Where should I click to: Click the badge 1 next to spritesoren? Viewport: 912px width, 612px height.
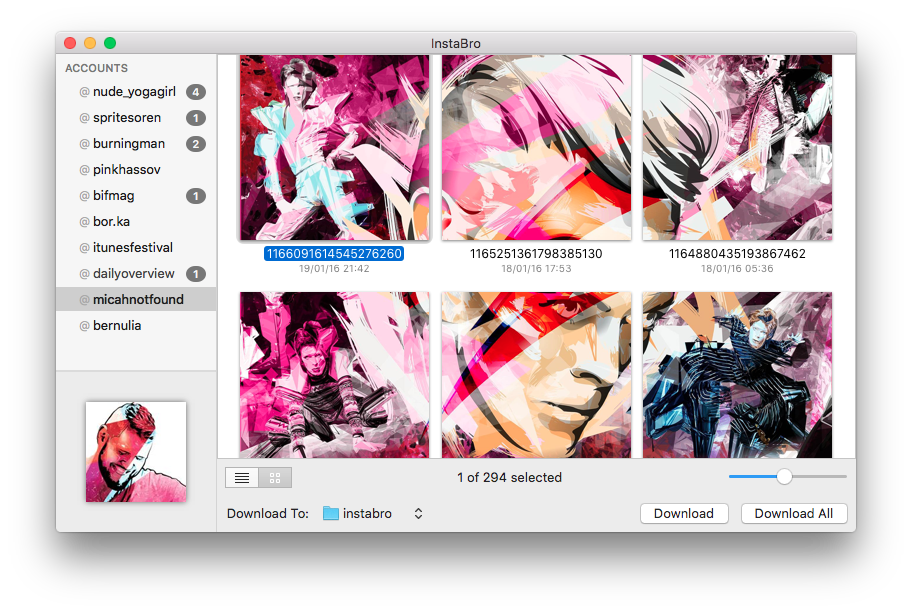[x=196, y=118]
